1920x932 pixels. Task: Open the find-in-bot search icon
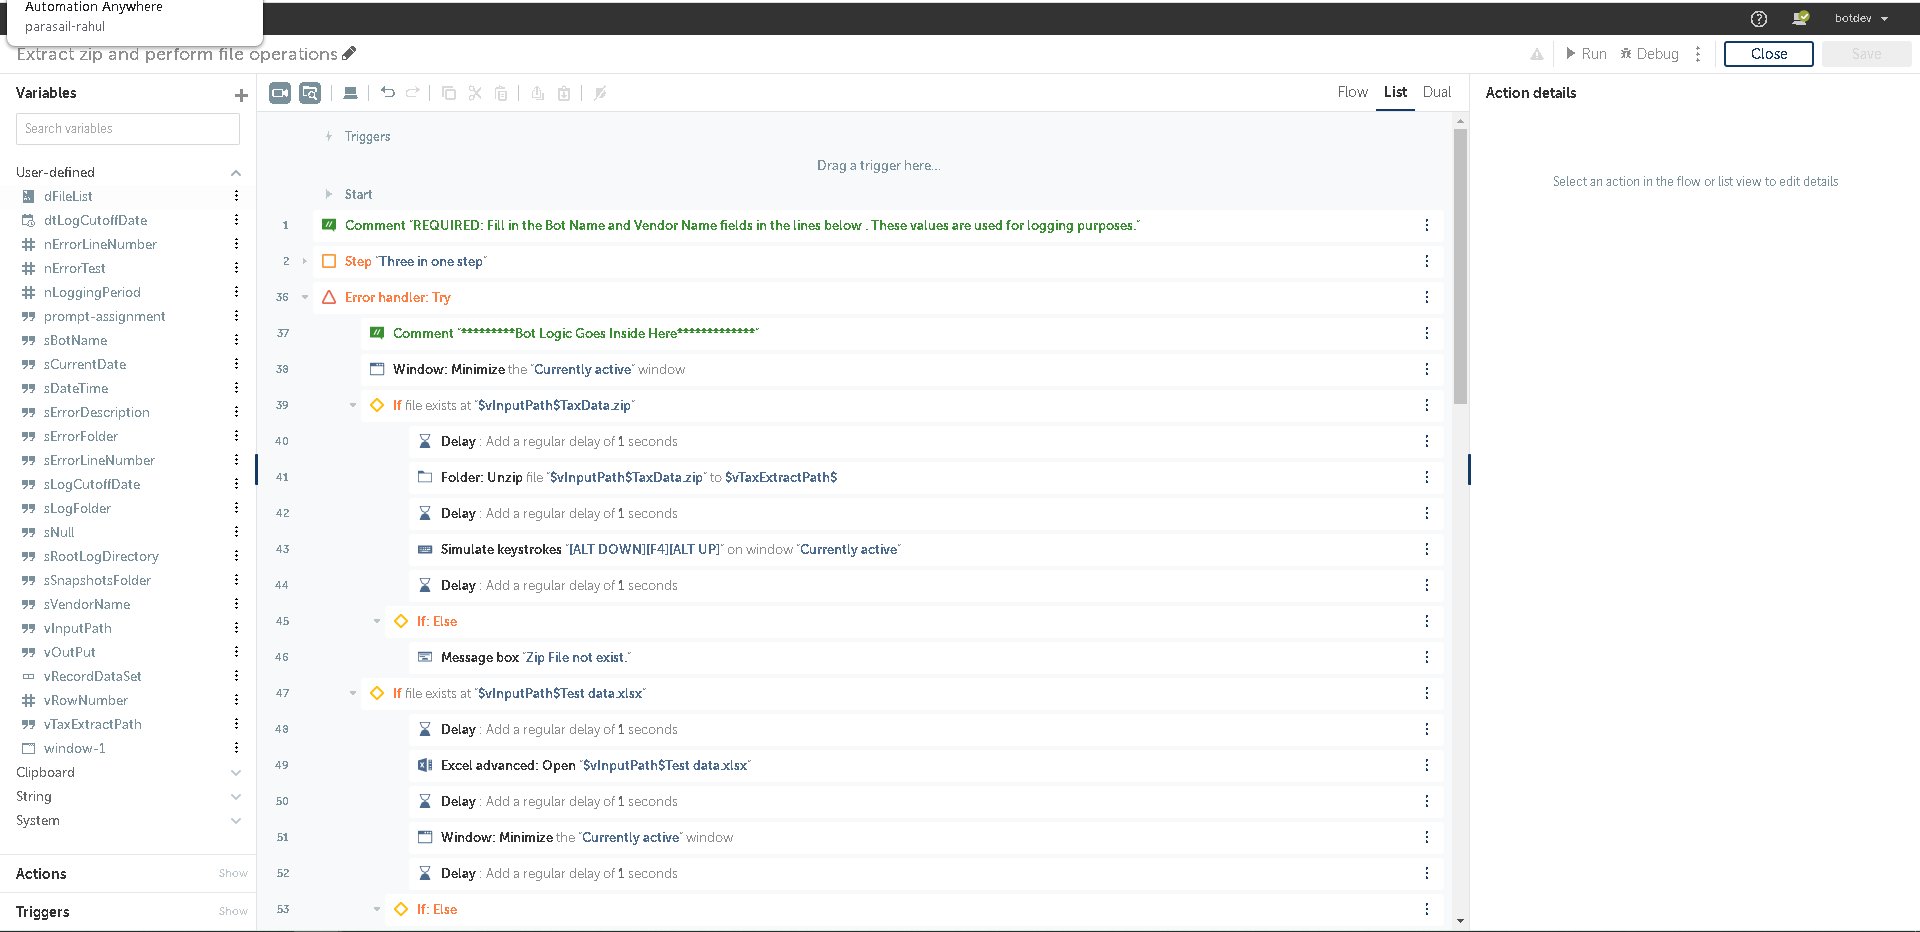pos(310,93)
